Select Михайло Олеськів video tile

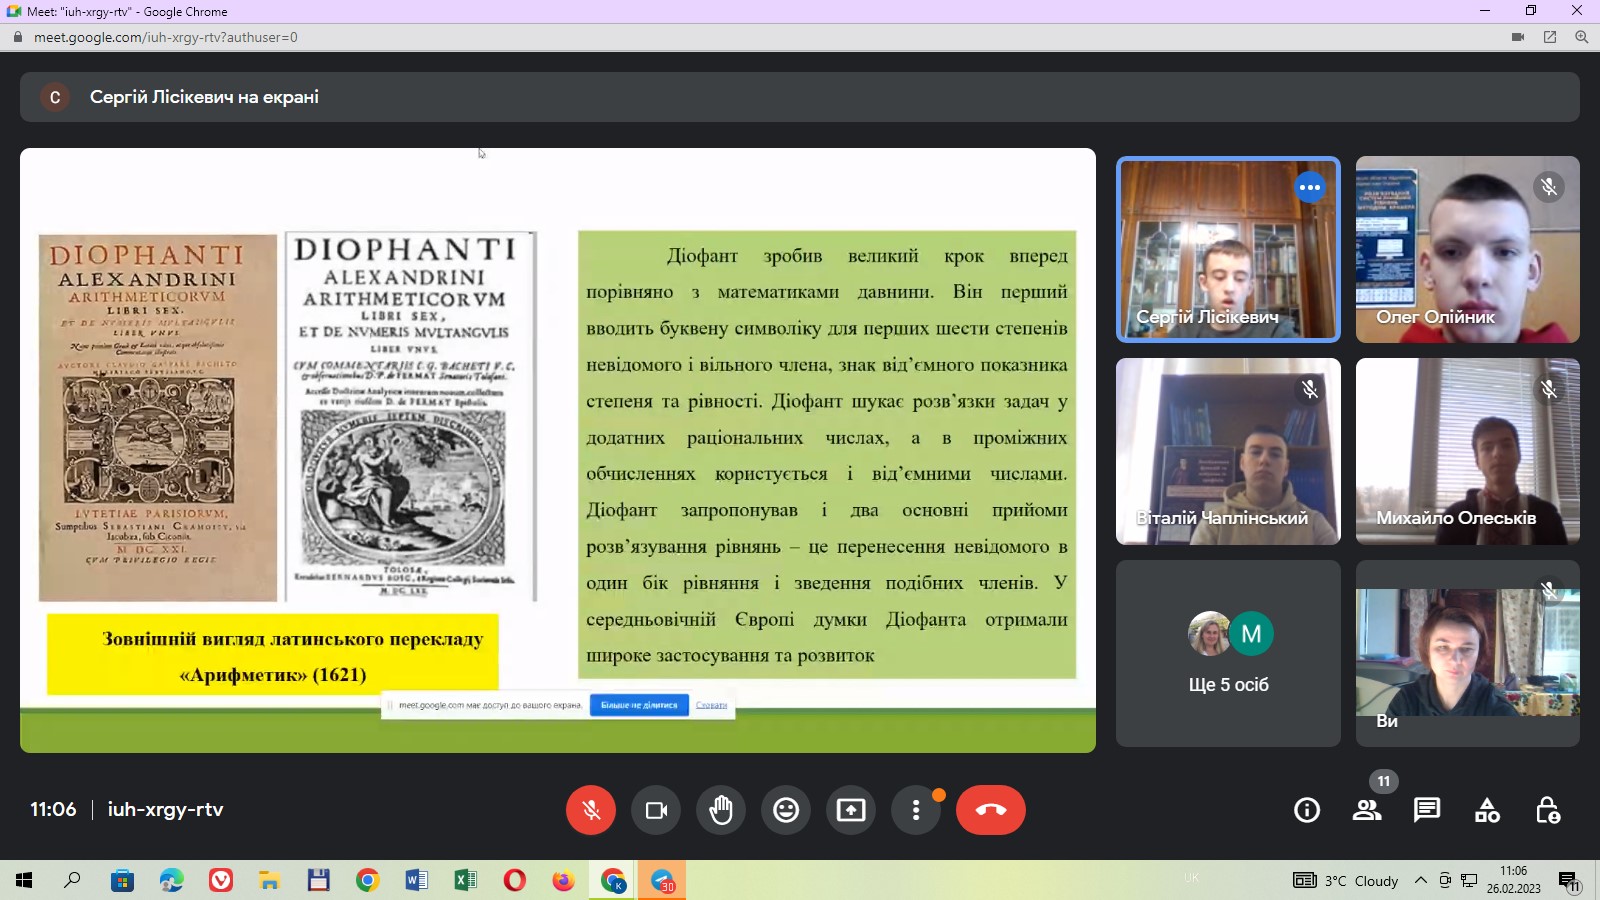coord(1468,451)
